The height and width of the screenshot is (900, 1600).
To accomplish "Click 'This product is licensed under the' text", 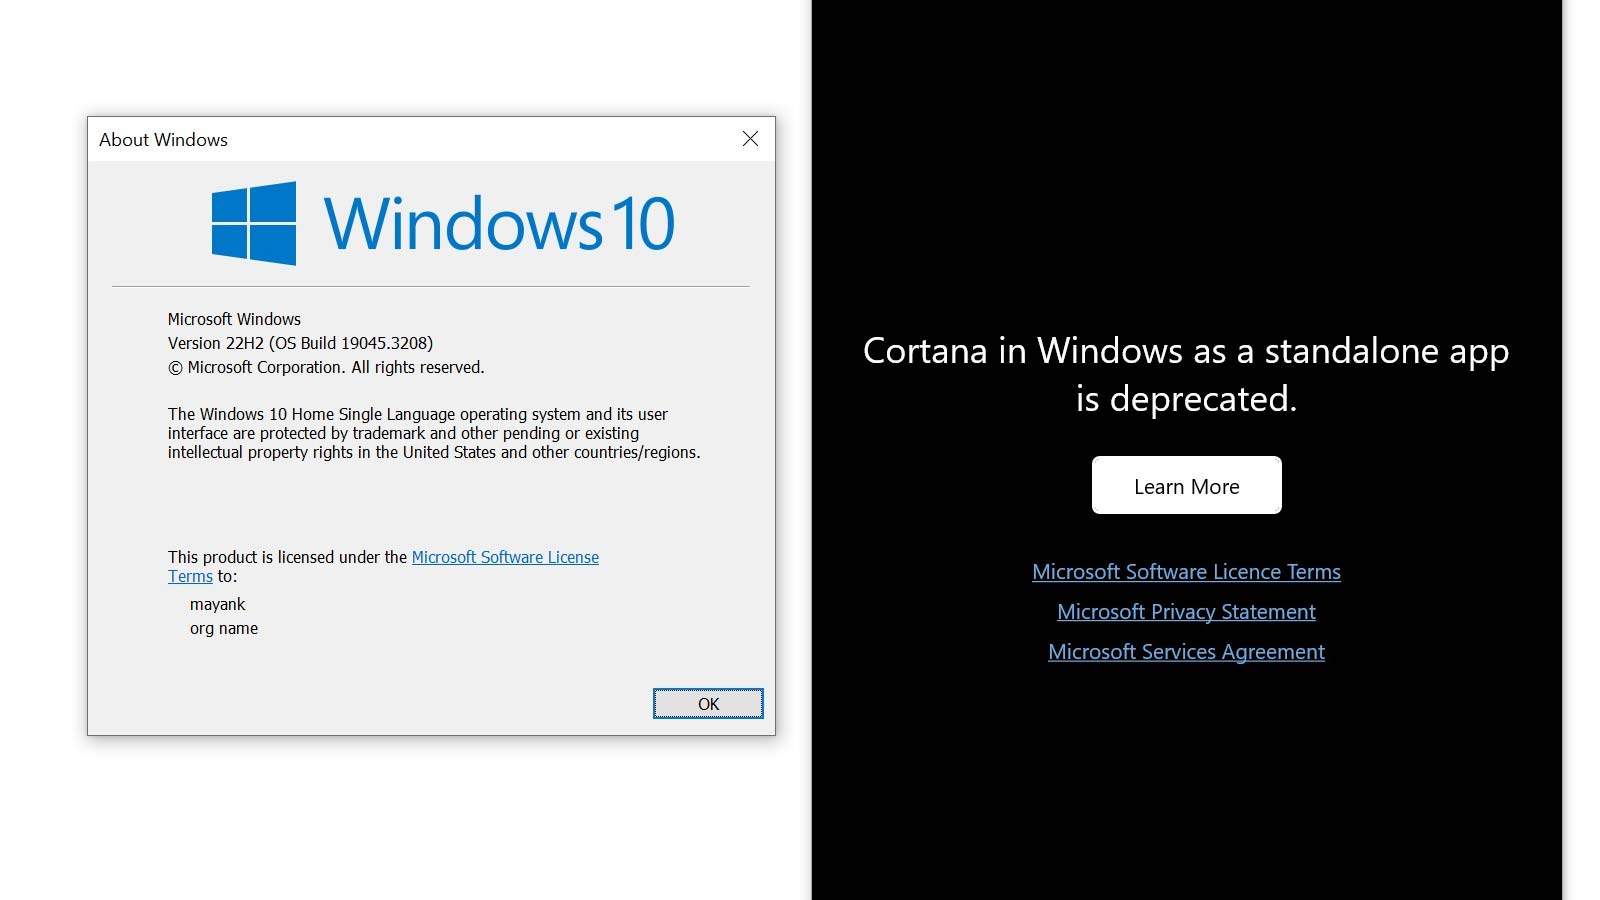I will (288, 557).
